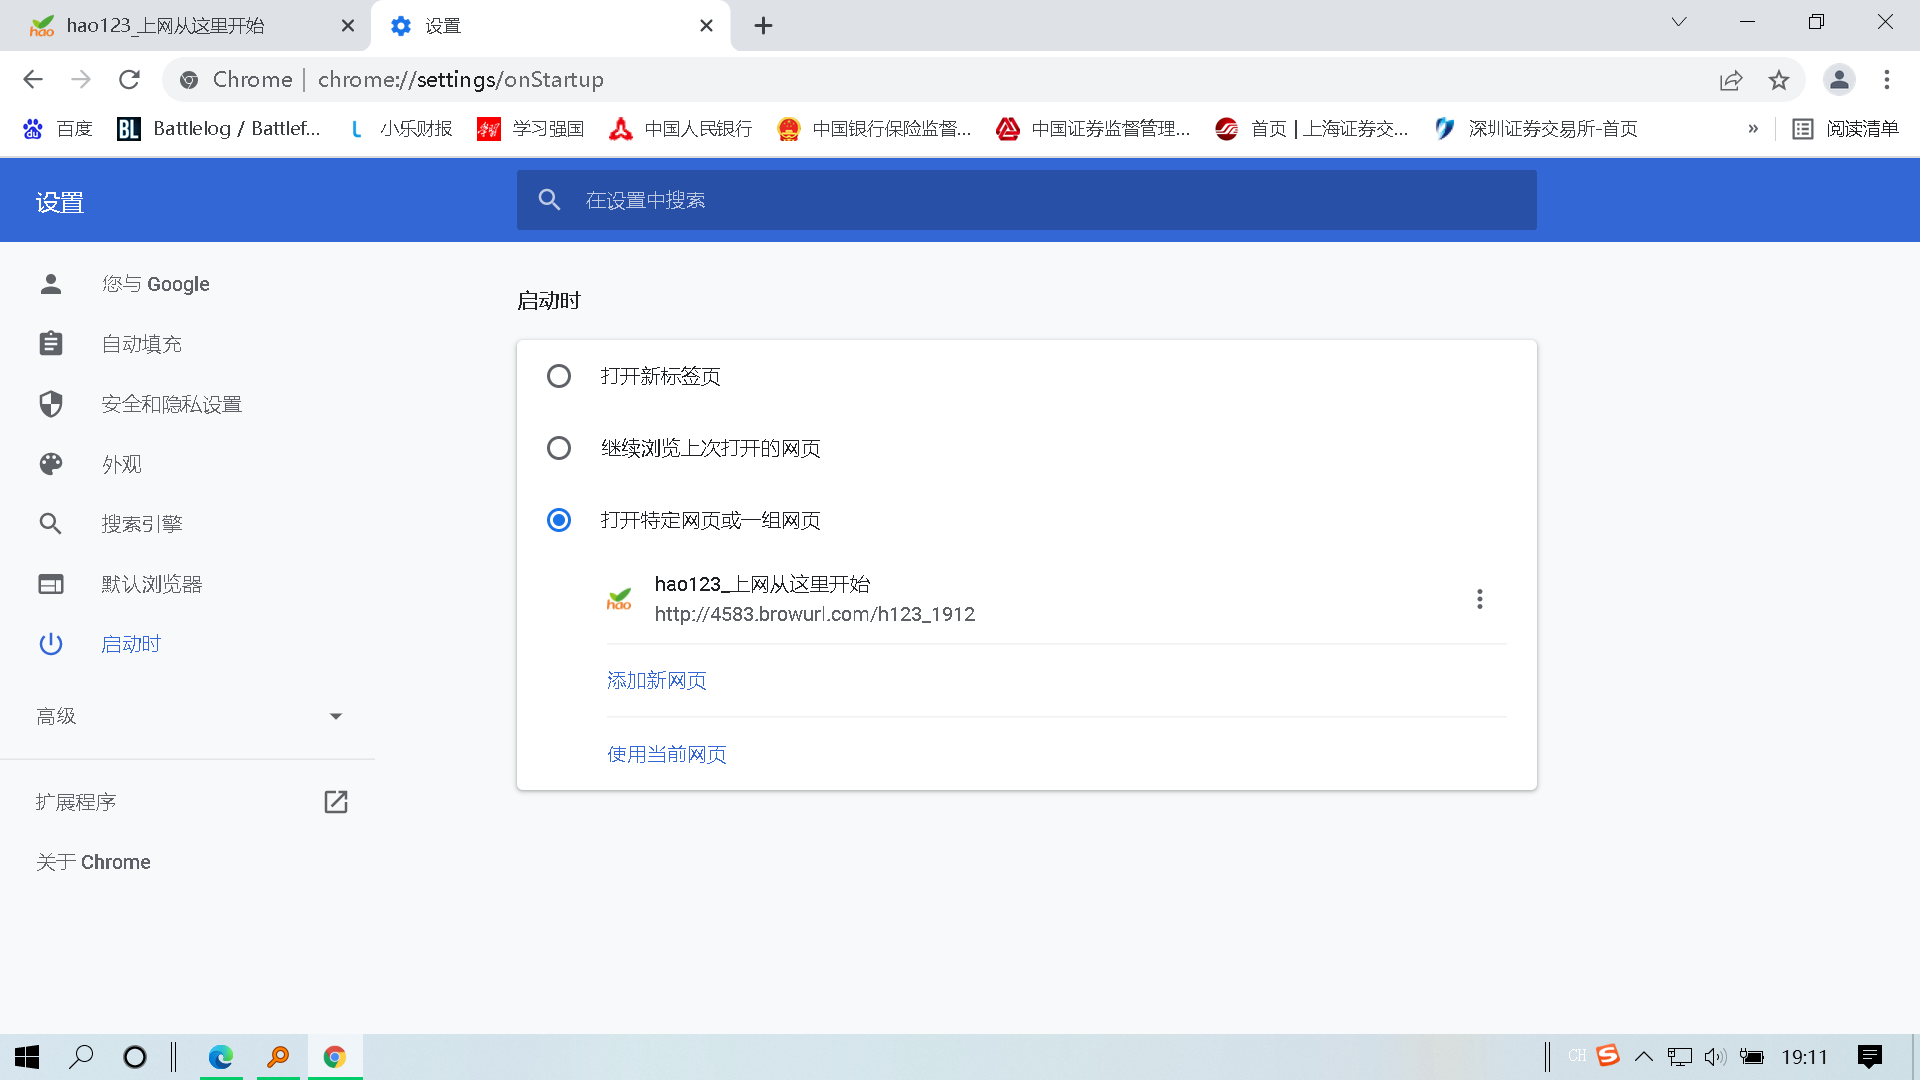Open the volume speaker tray icon
Image resolution: width=1920 pixels, height=1080 pixels.
[1715, 1057]
